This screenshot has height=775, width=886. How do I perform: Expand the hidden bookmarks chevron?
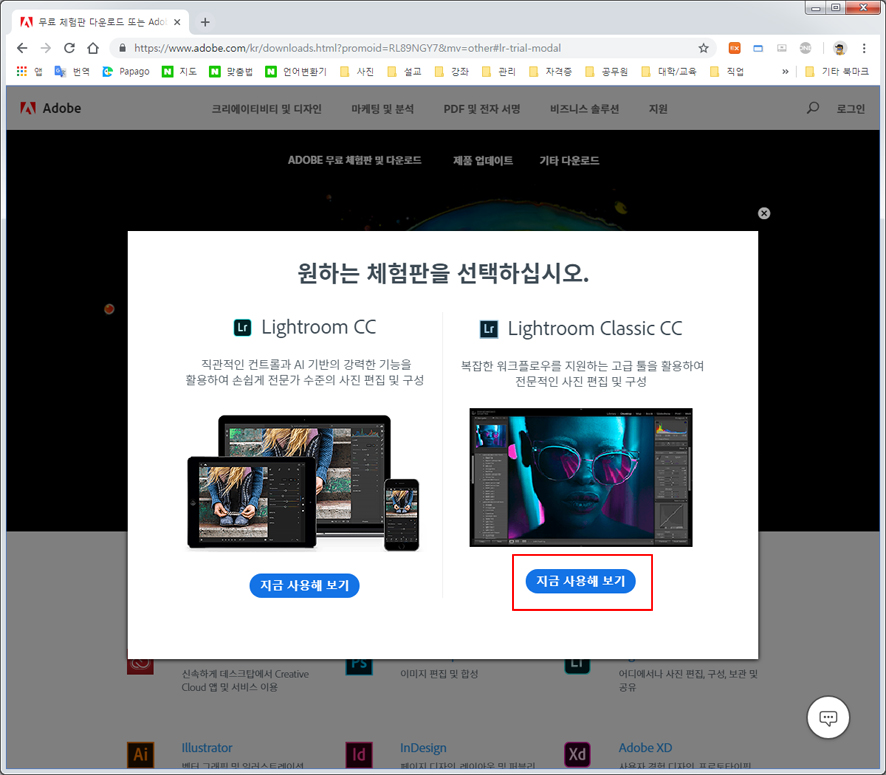785,71
